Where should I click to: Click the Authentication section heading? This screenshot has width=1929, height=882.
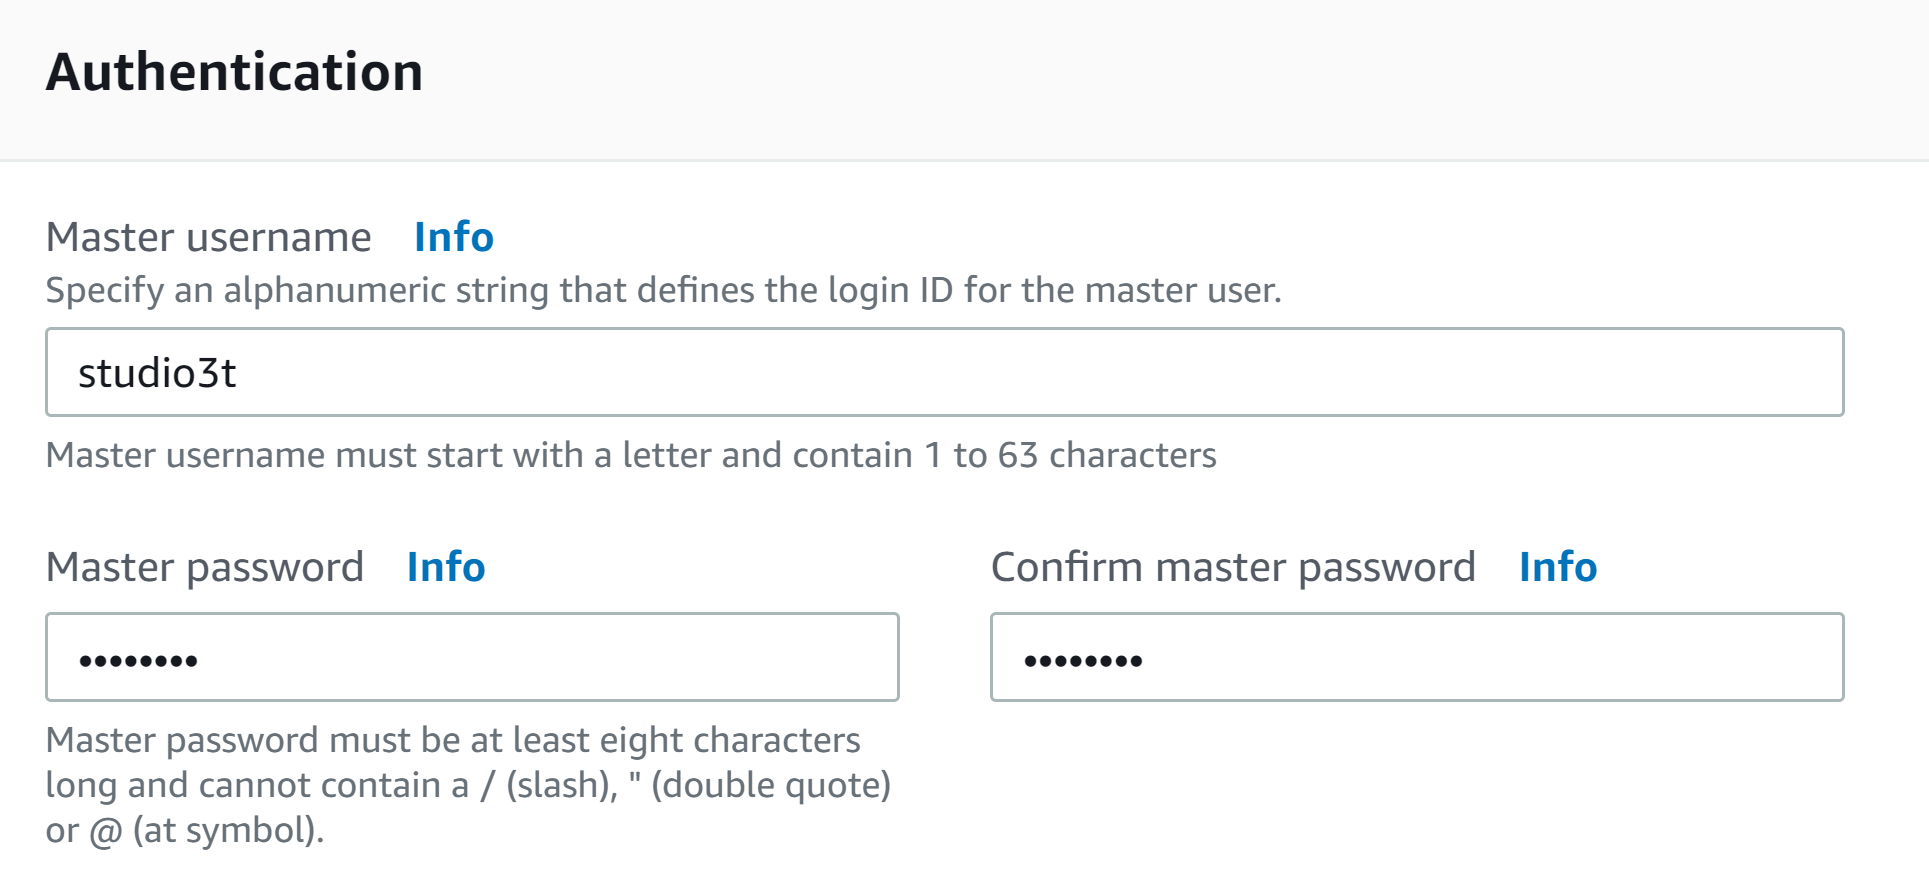[236, 70]
